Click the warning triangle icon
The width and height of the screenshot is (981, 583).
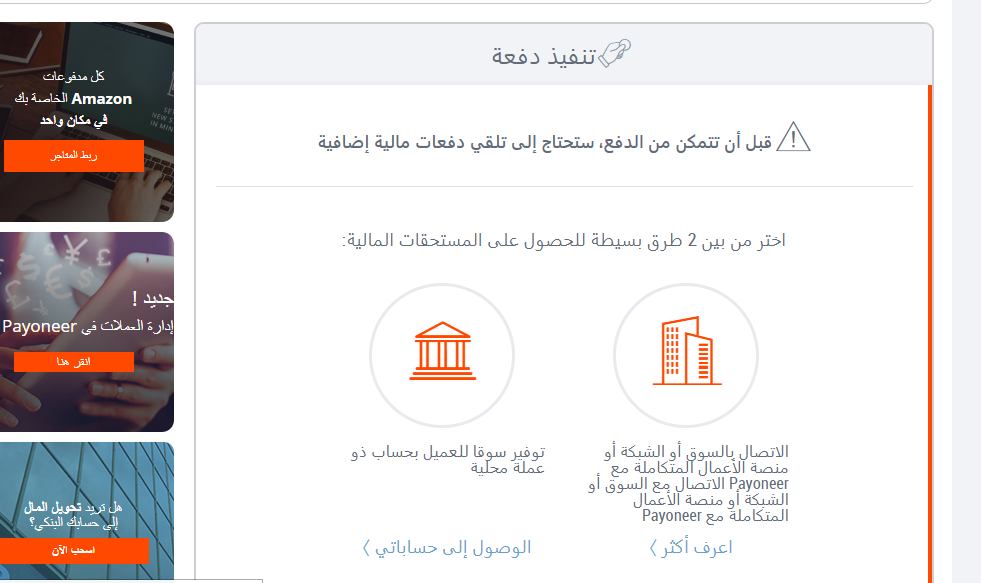tap(793, 137)
